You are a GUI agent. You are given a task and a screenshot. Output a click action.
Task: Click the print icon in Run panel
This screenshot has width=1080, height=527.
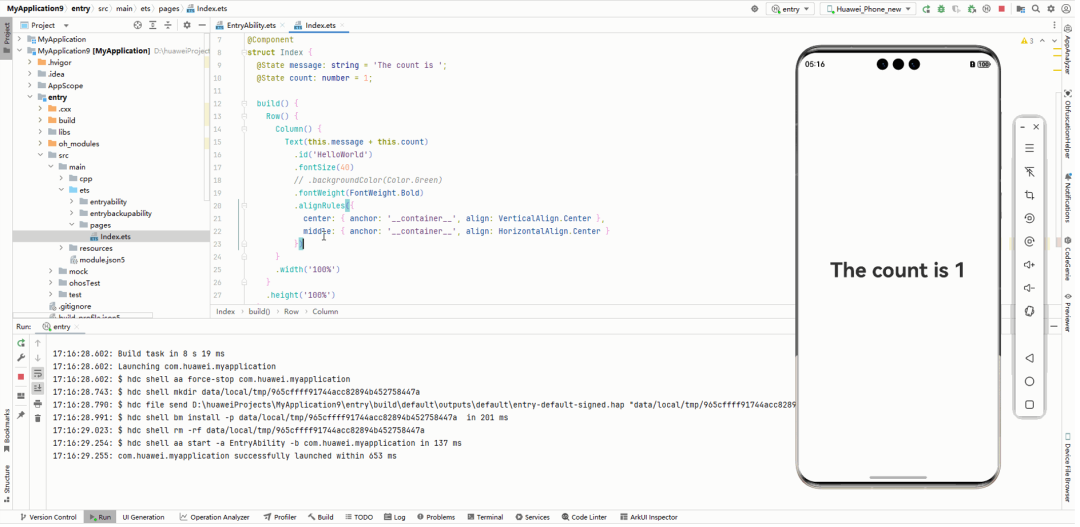coord(38,403)
